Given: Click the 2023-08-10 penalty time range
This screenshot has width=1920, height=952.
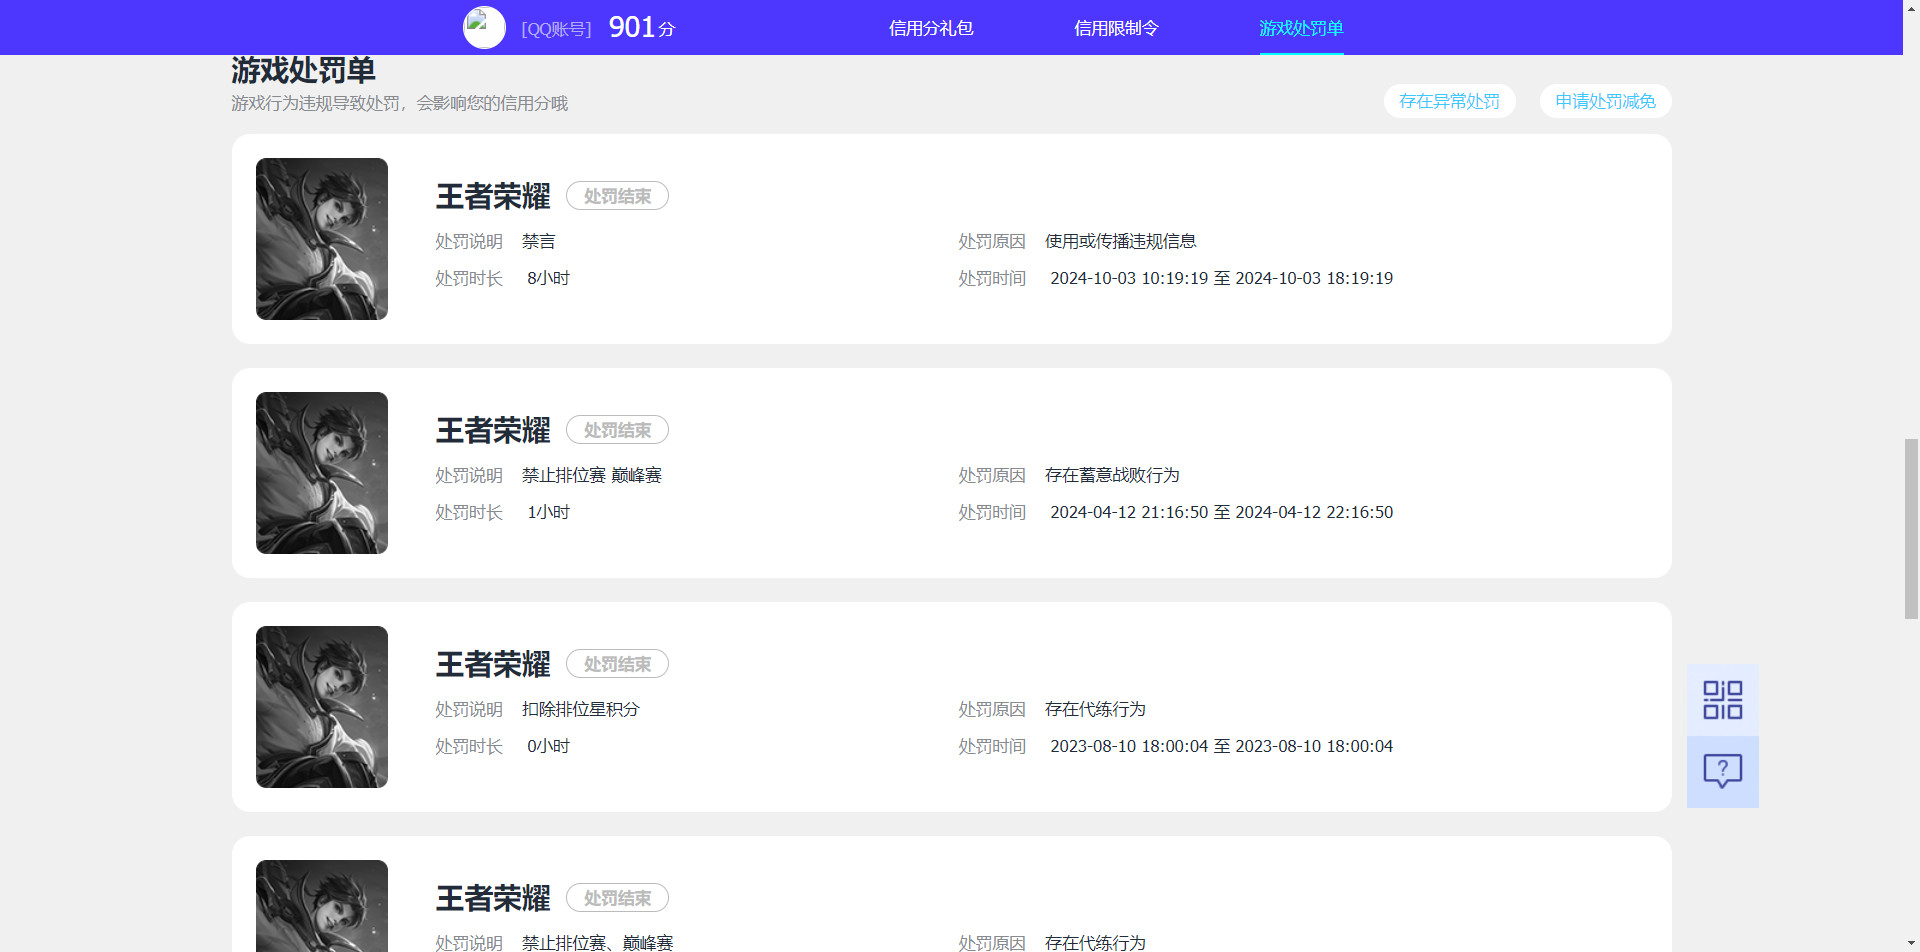Looking at the screenshot, I should click(1221, 746).
